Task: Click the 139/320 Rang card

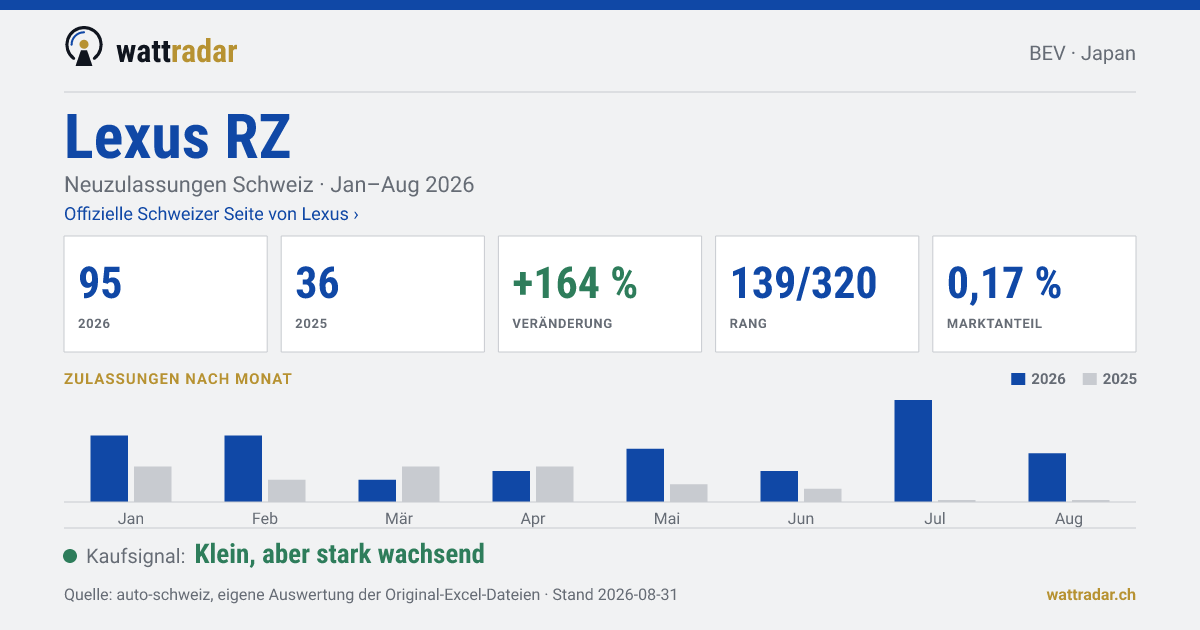Action: pos(817,294)
